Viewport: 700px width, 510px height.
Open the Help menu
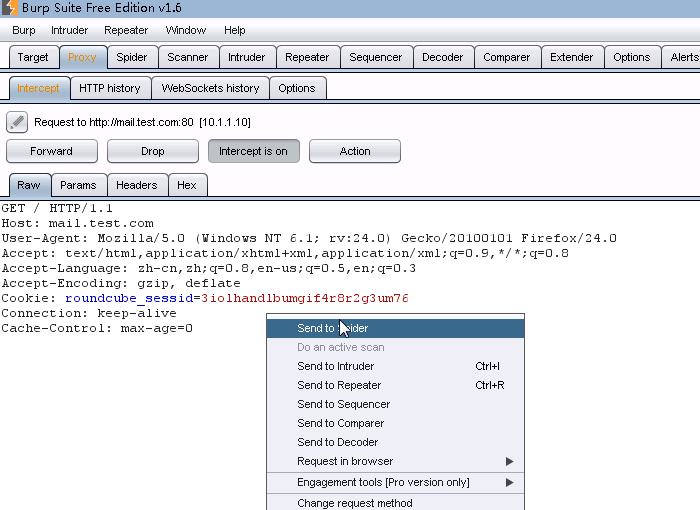235,30
